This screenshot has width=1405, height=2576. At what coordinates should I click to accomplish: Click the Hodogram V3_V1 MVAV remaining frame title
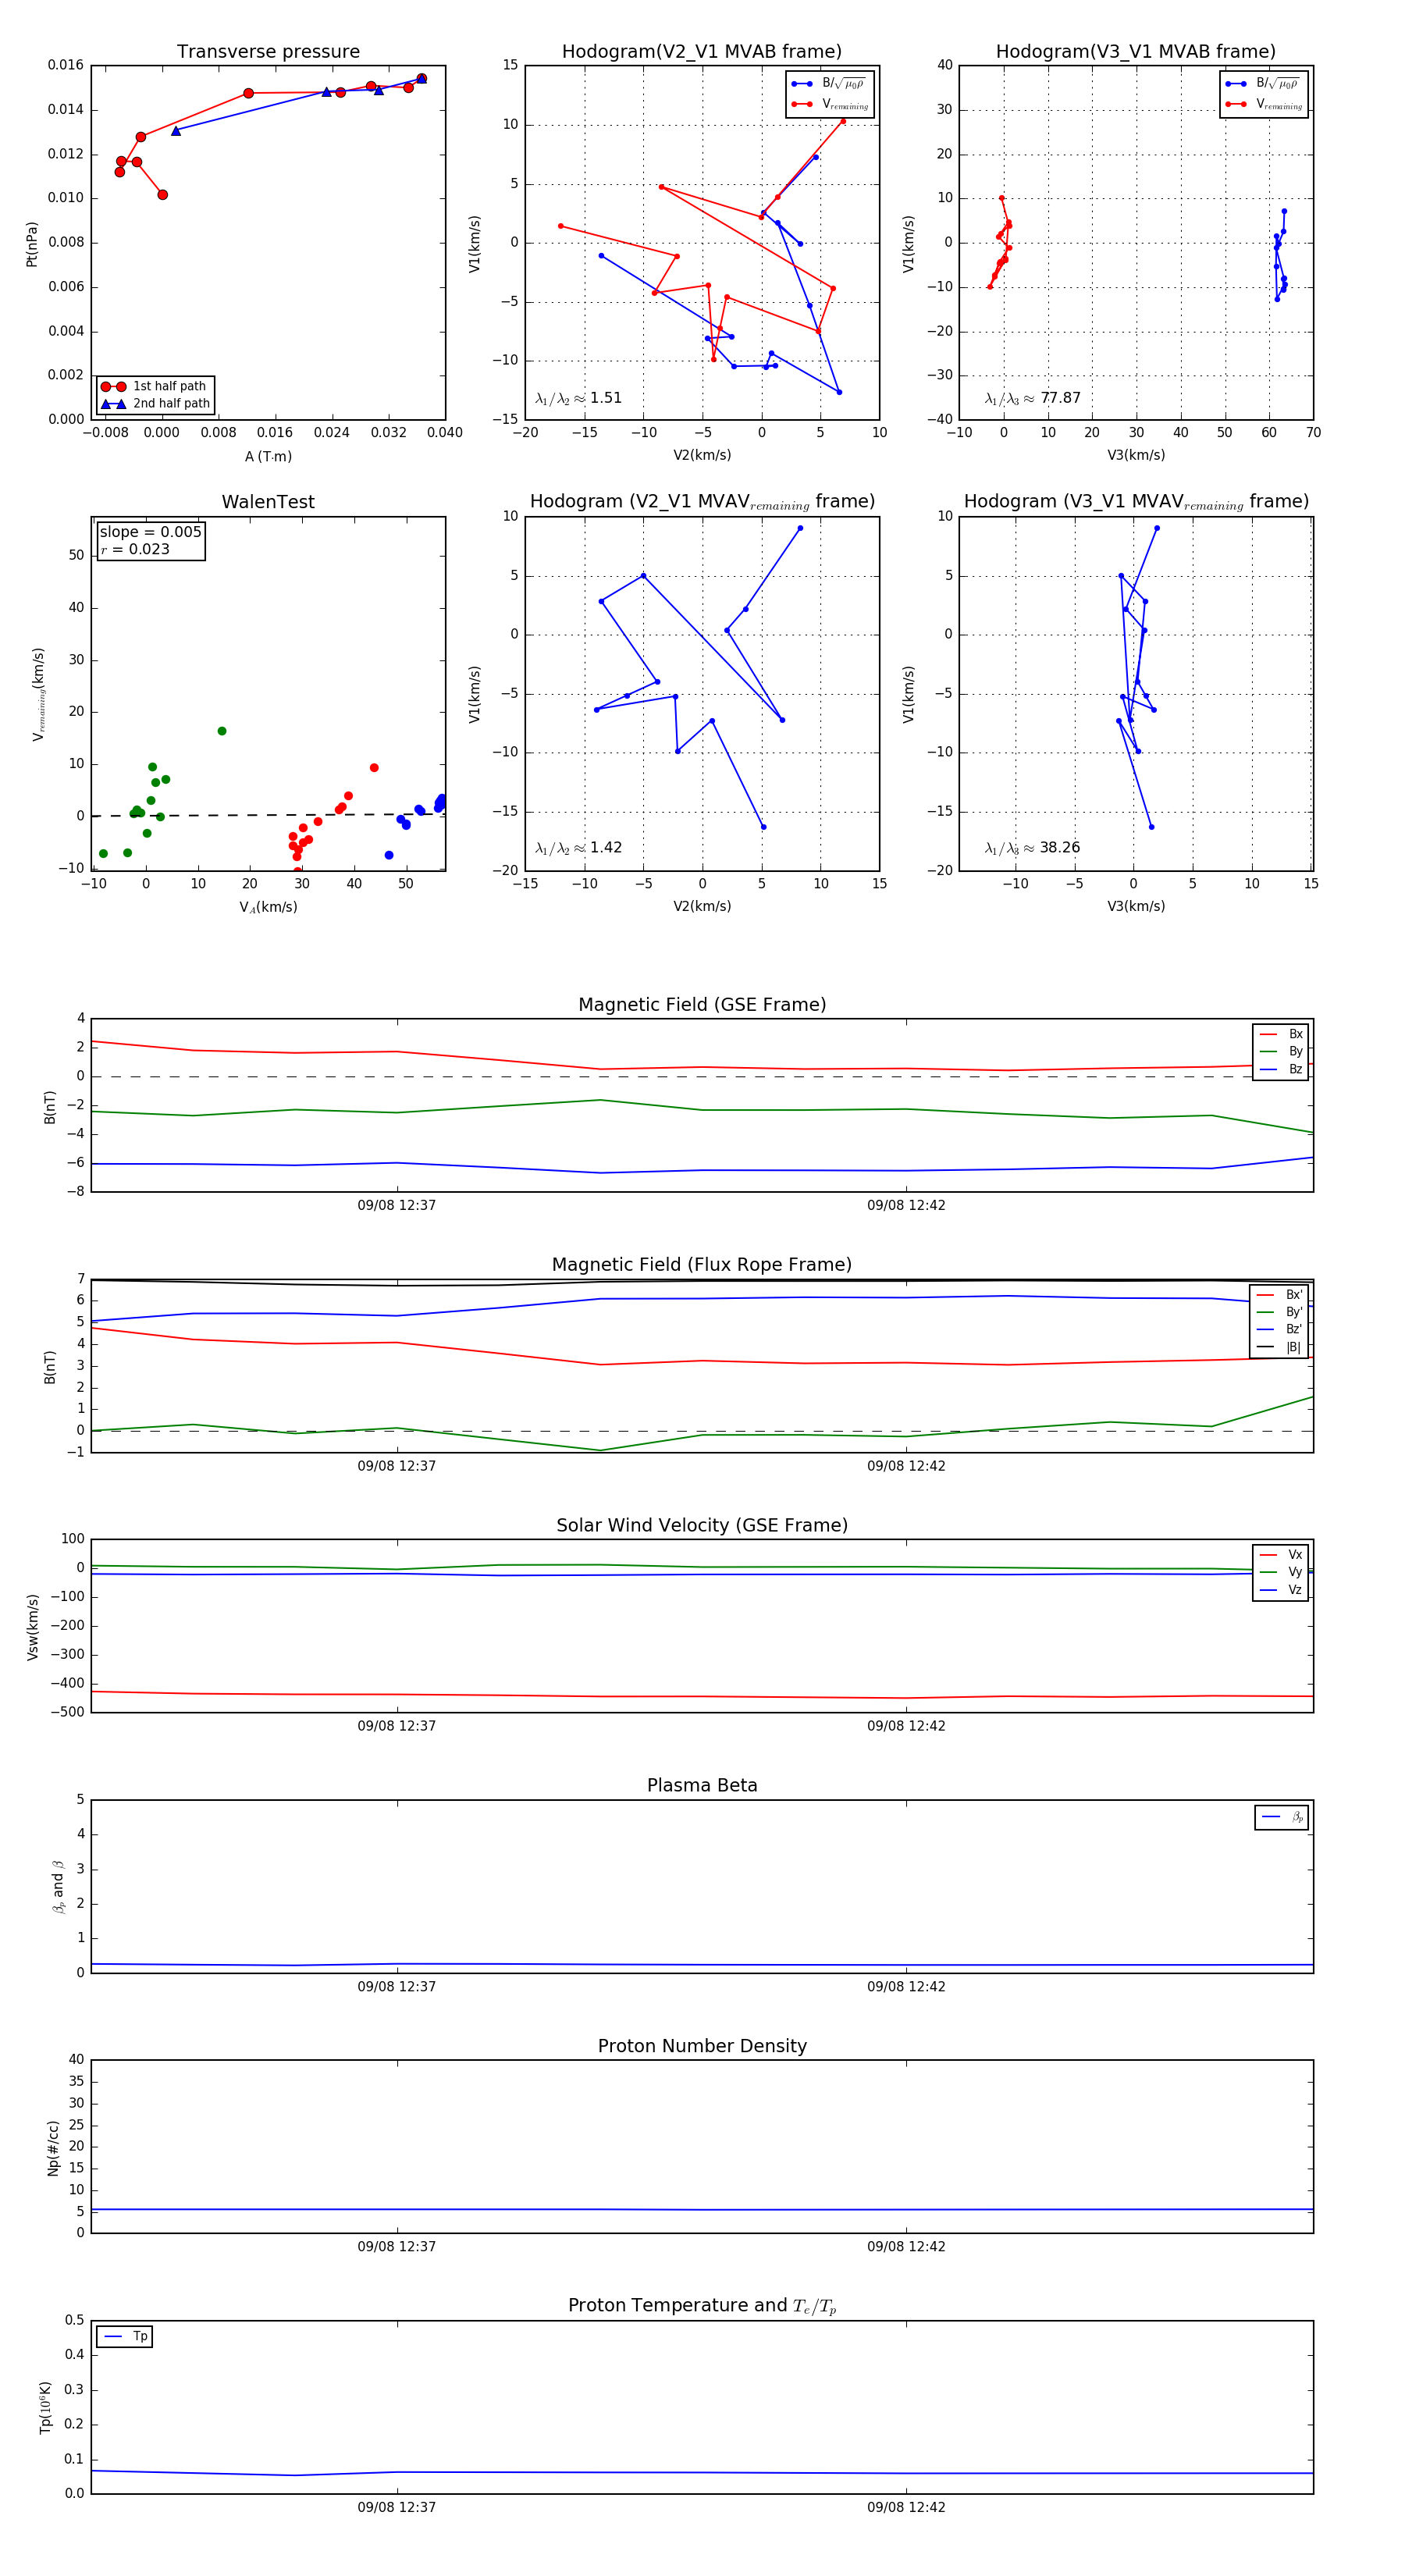pos(1135,502)
